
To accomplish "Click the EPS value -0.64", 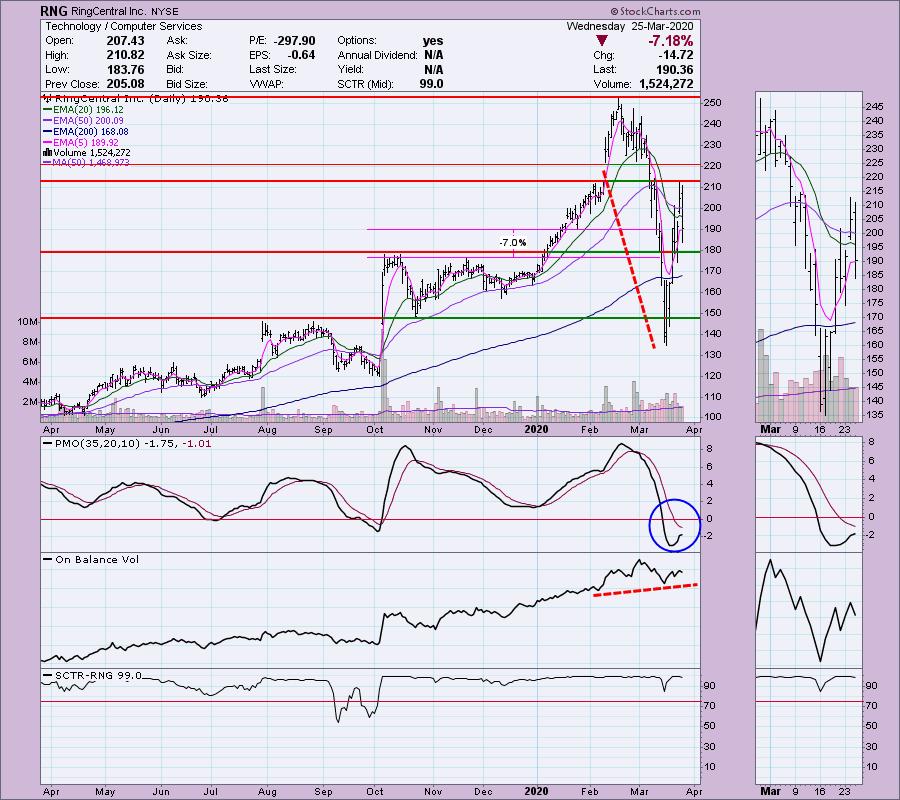I will [x=301, y=55].
